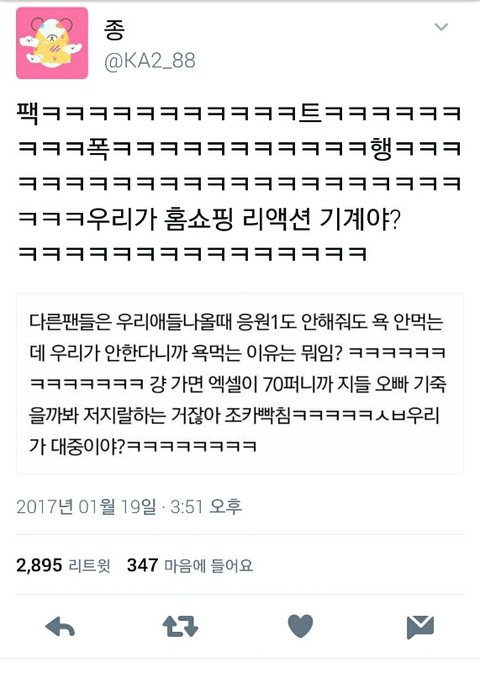480x673 pixels.
Task: Click the 마음에 들어요 label
Action: point(209,566)
